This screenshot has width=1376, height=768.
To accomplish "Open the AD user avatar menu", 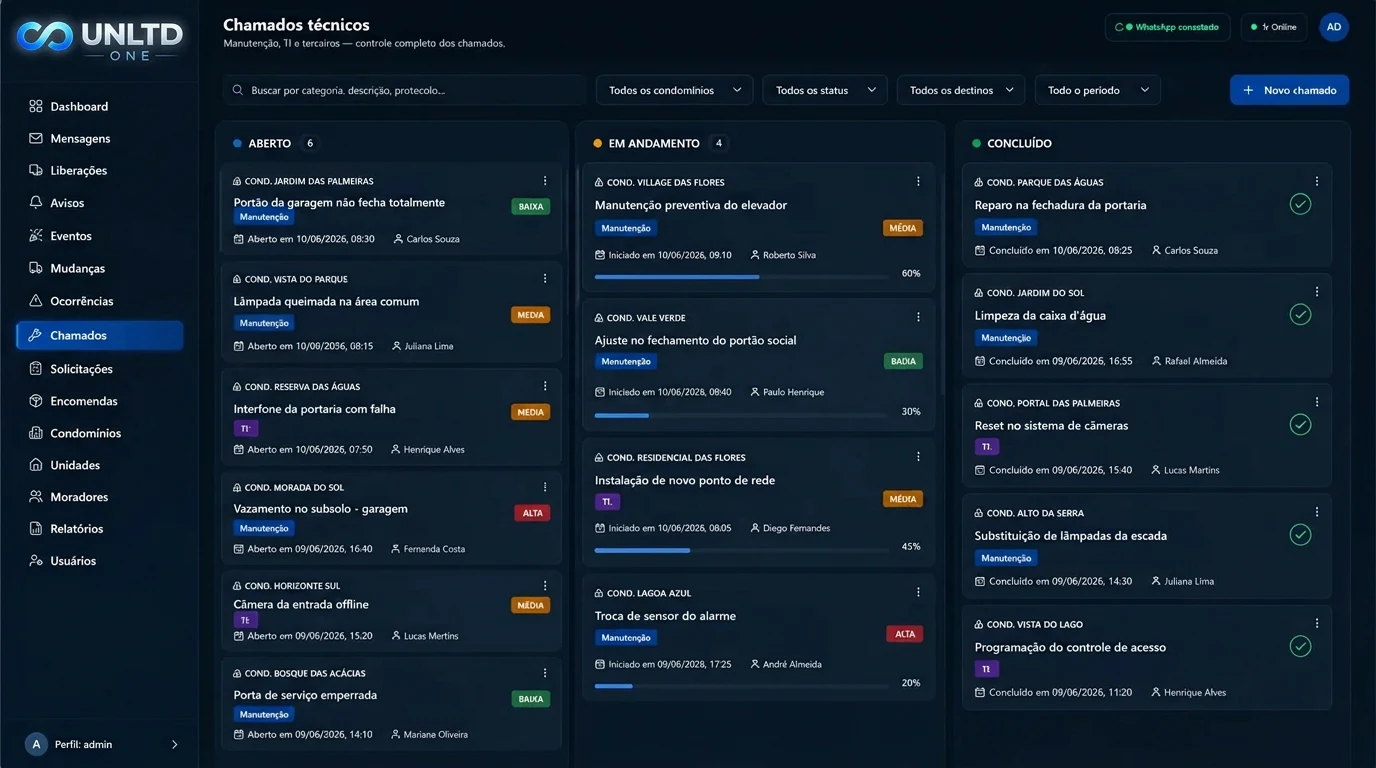I will click(1333, 27).
